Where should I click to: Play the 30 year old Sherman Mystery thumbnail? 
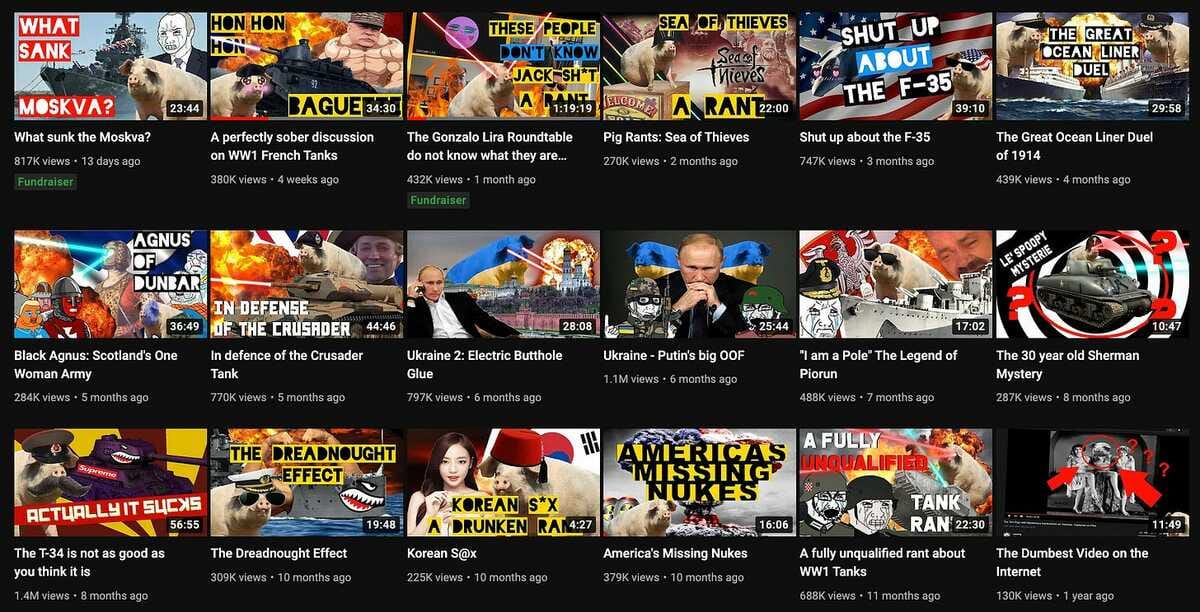coord(1092,285)
